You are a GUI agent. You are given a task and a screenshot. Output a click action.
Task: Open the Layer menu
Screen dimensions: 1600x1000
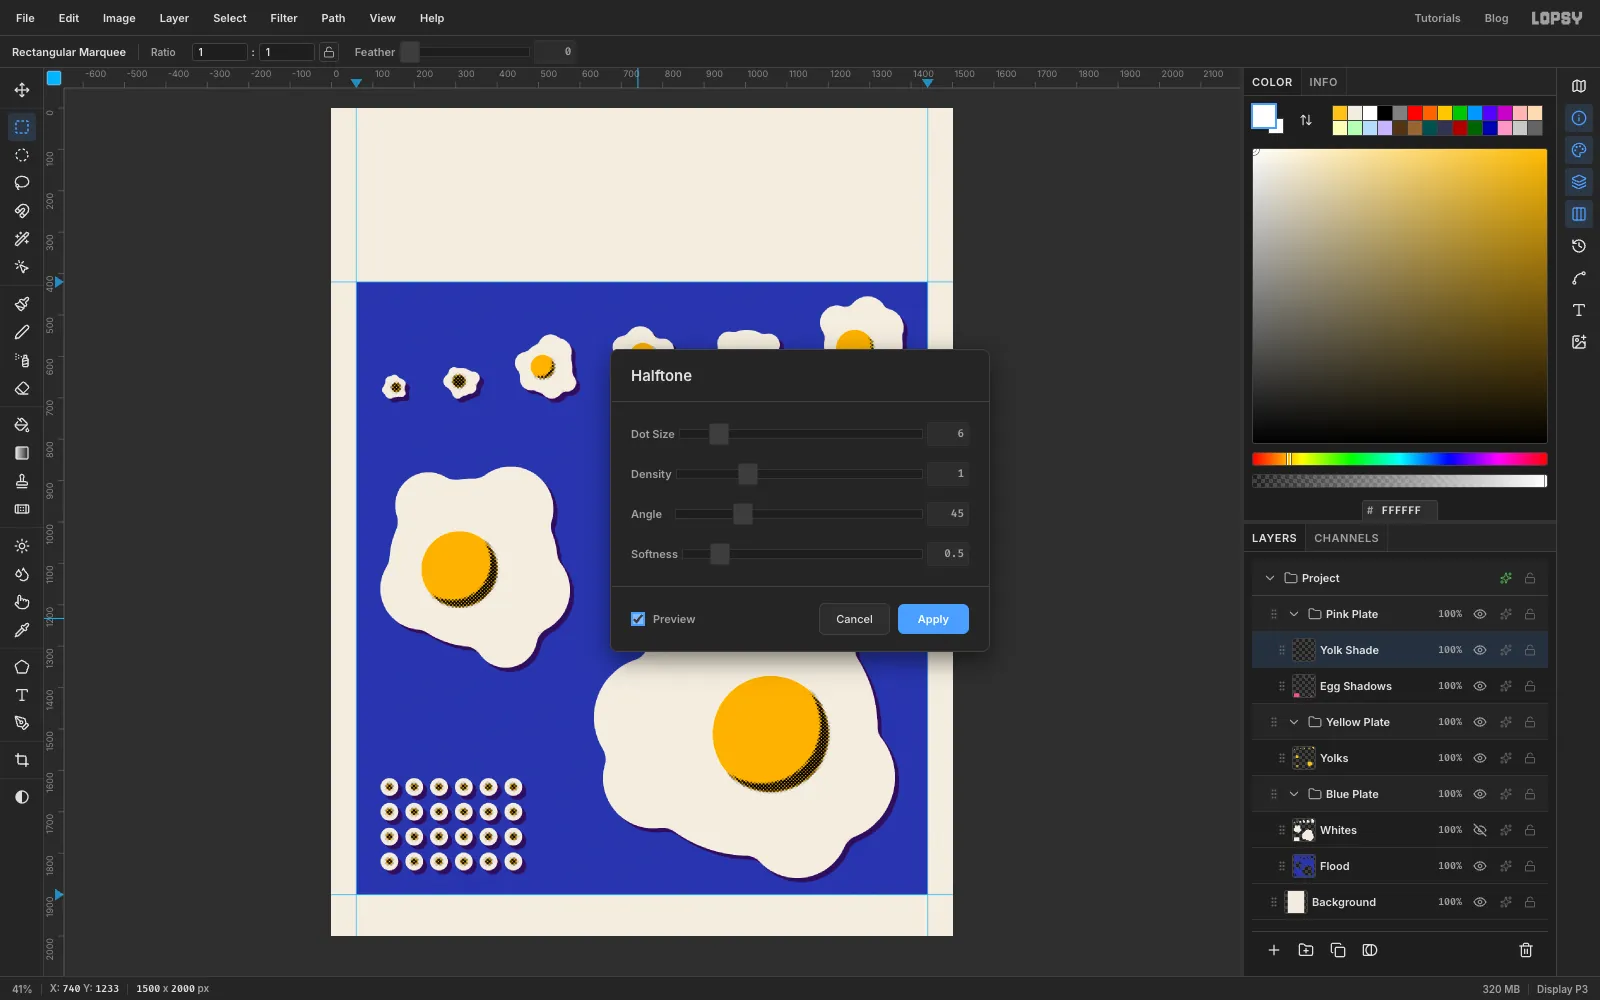pyautogui.click(x=174, y=18)
